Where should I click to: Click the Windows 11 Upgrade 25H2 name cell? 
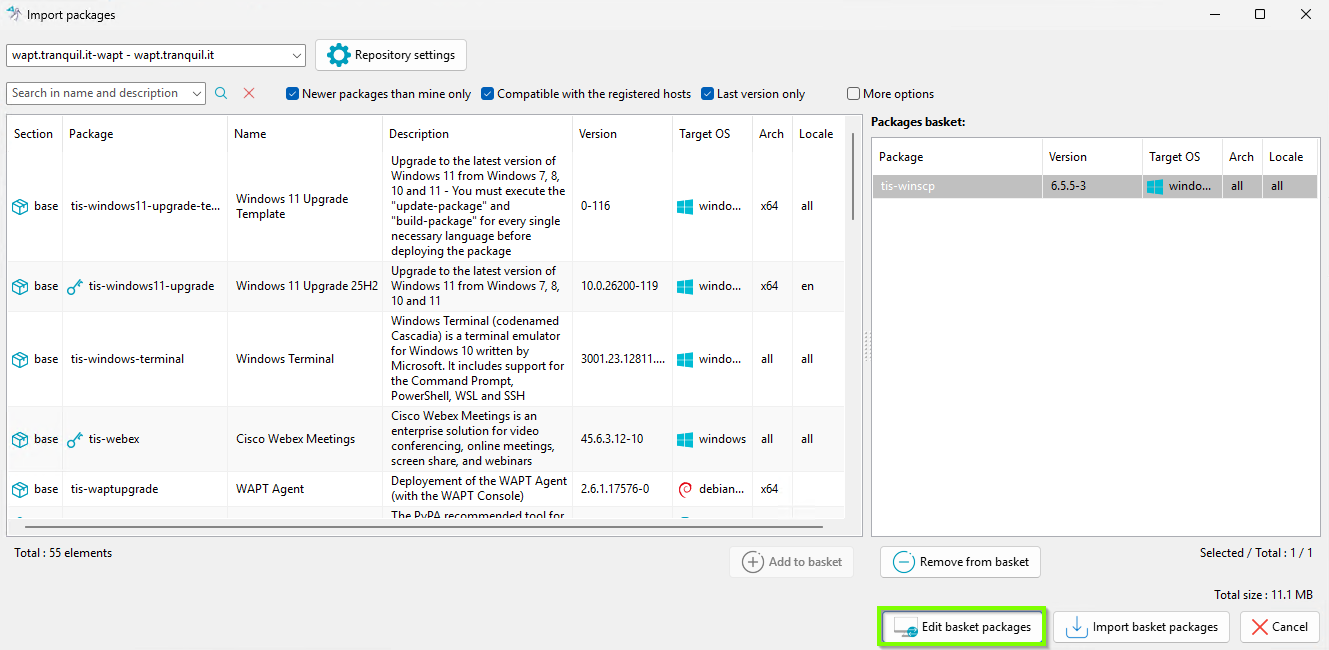pos(307,286)
